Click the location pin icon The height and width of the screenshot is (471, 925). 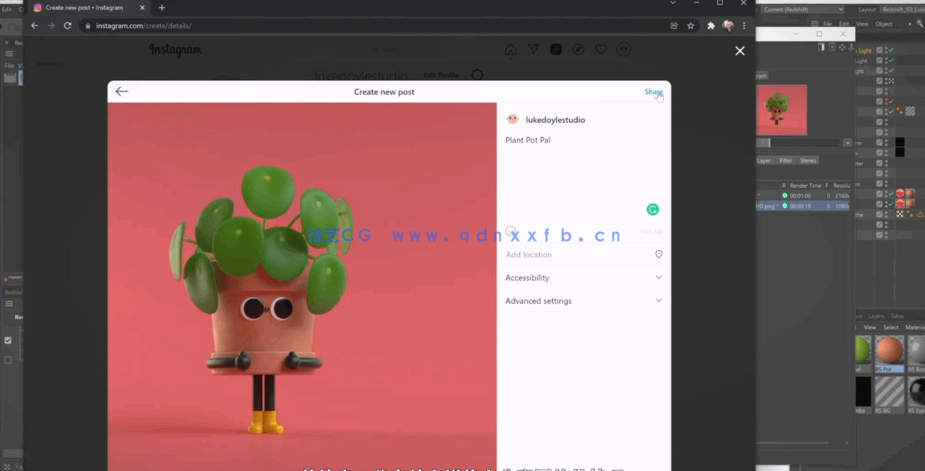(x=658, y=254)
